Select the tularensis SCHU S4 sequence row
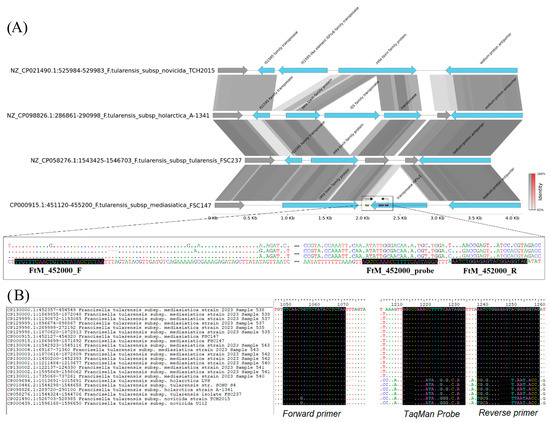The image size is (550, 422). click(x=121, y=385)
